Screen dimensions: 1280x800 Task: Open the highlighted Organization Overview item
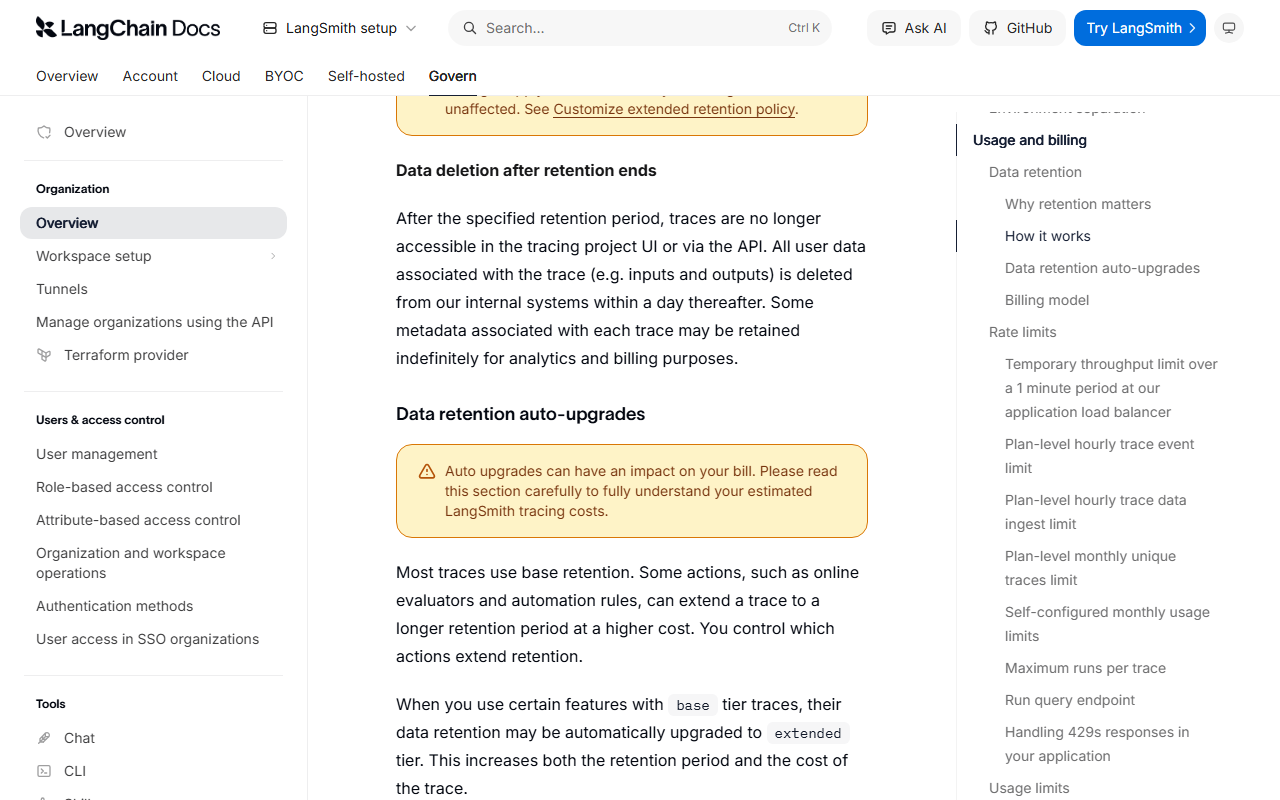coord(153,223)
